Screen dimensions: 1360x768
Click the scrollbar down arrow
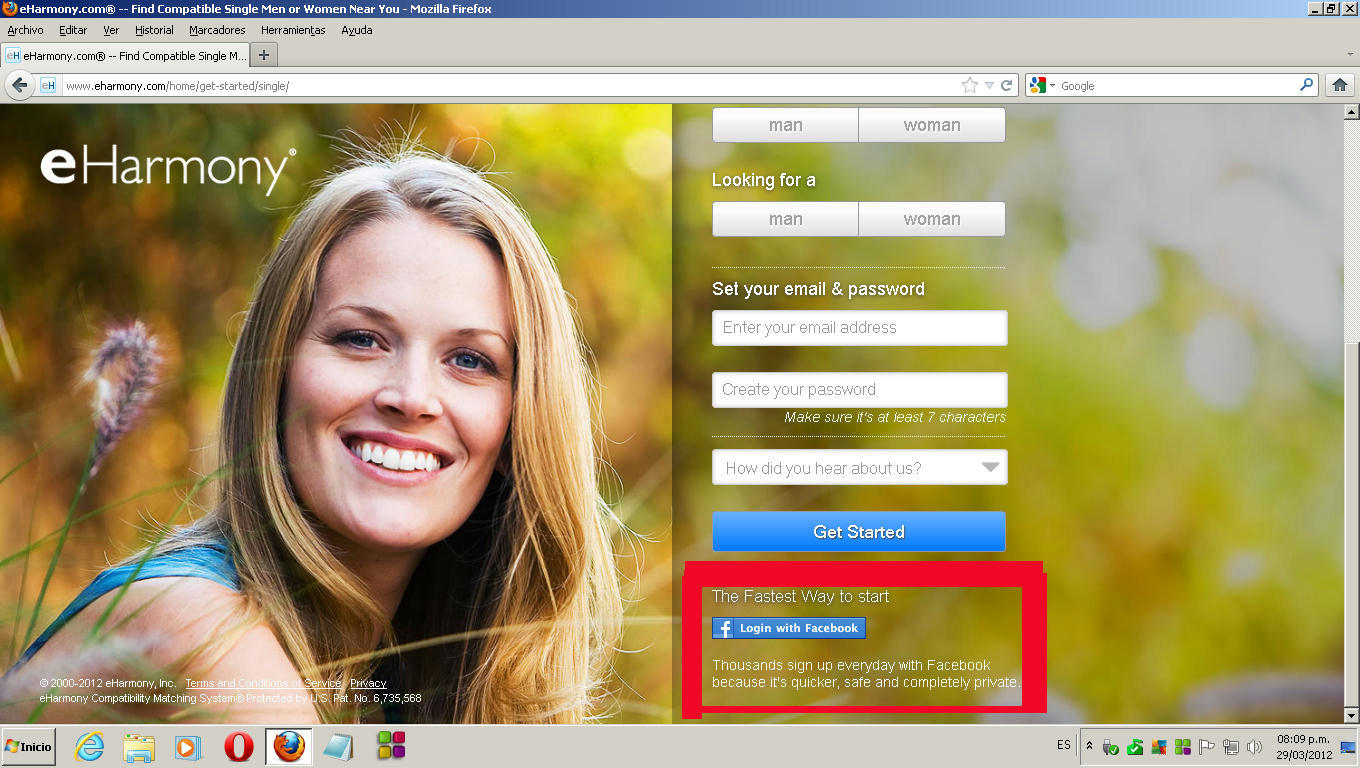click(x=1351, y=716)
